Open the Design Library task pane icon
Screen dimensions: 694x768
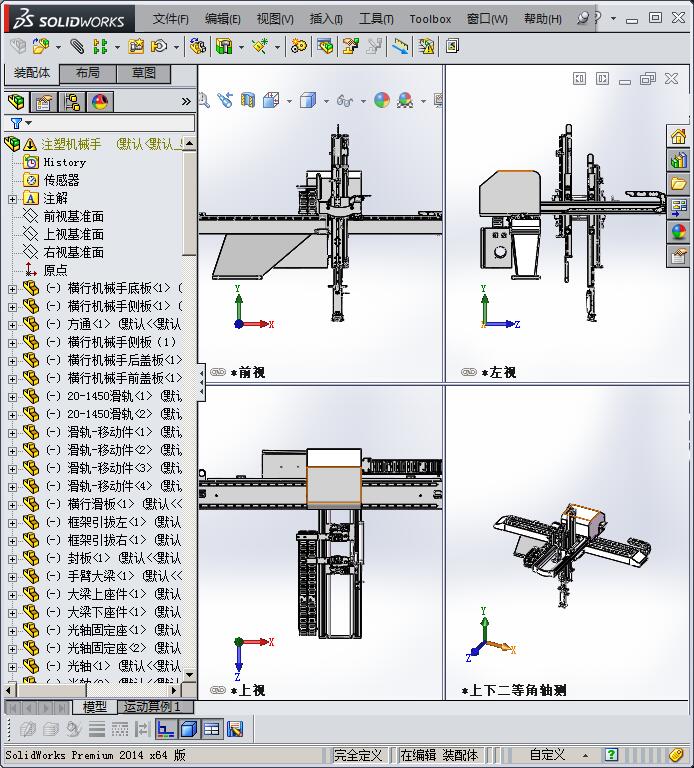679,160
